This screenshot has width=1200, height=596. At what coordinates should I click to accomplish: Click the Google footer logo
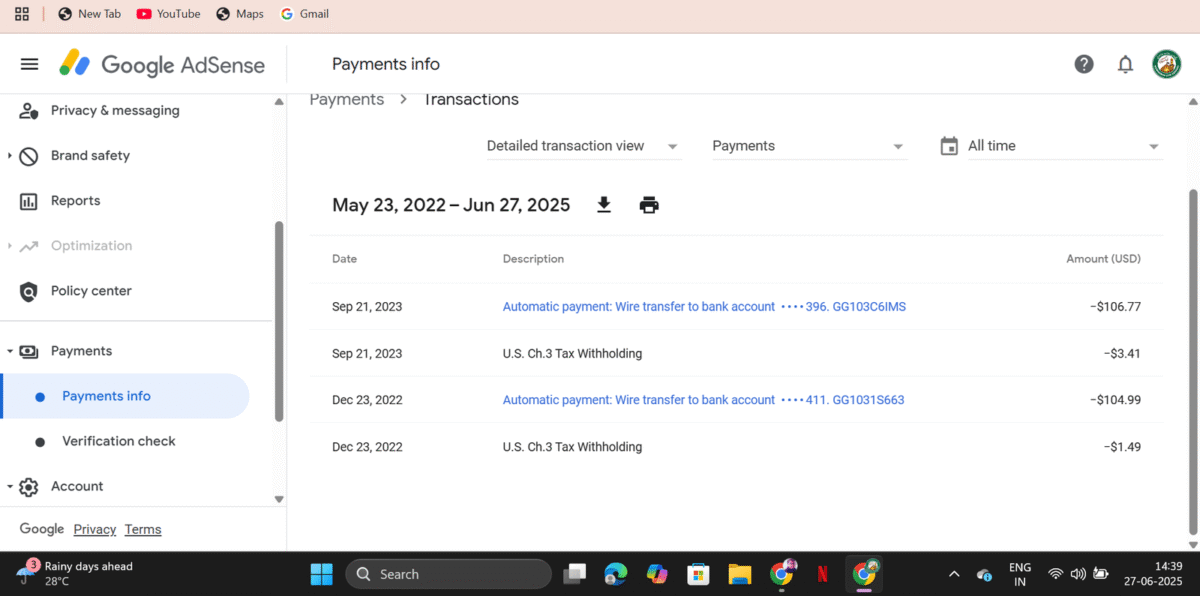click(42, 529)
